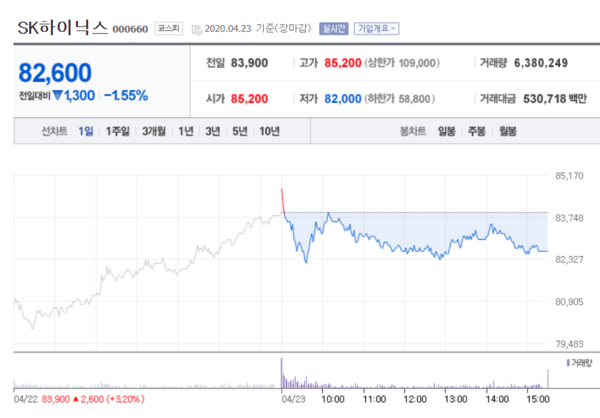Click the 12:00 time axis label
The image size is (600, 418).
(x=415, y=399)
